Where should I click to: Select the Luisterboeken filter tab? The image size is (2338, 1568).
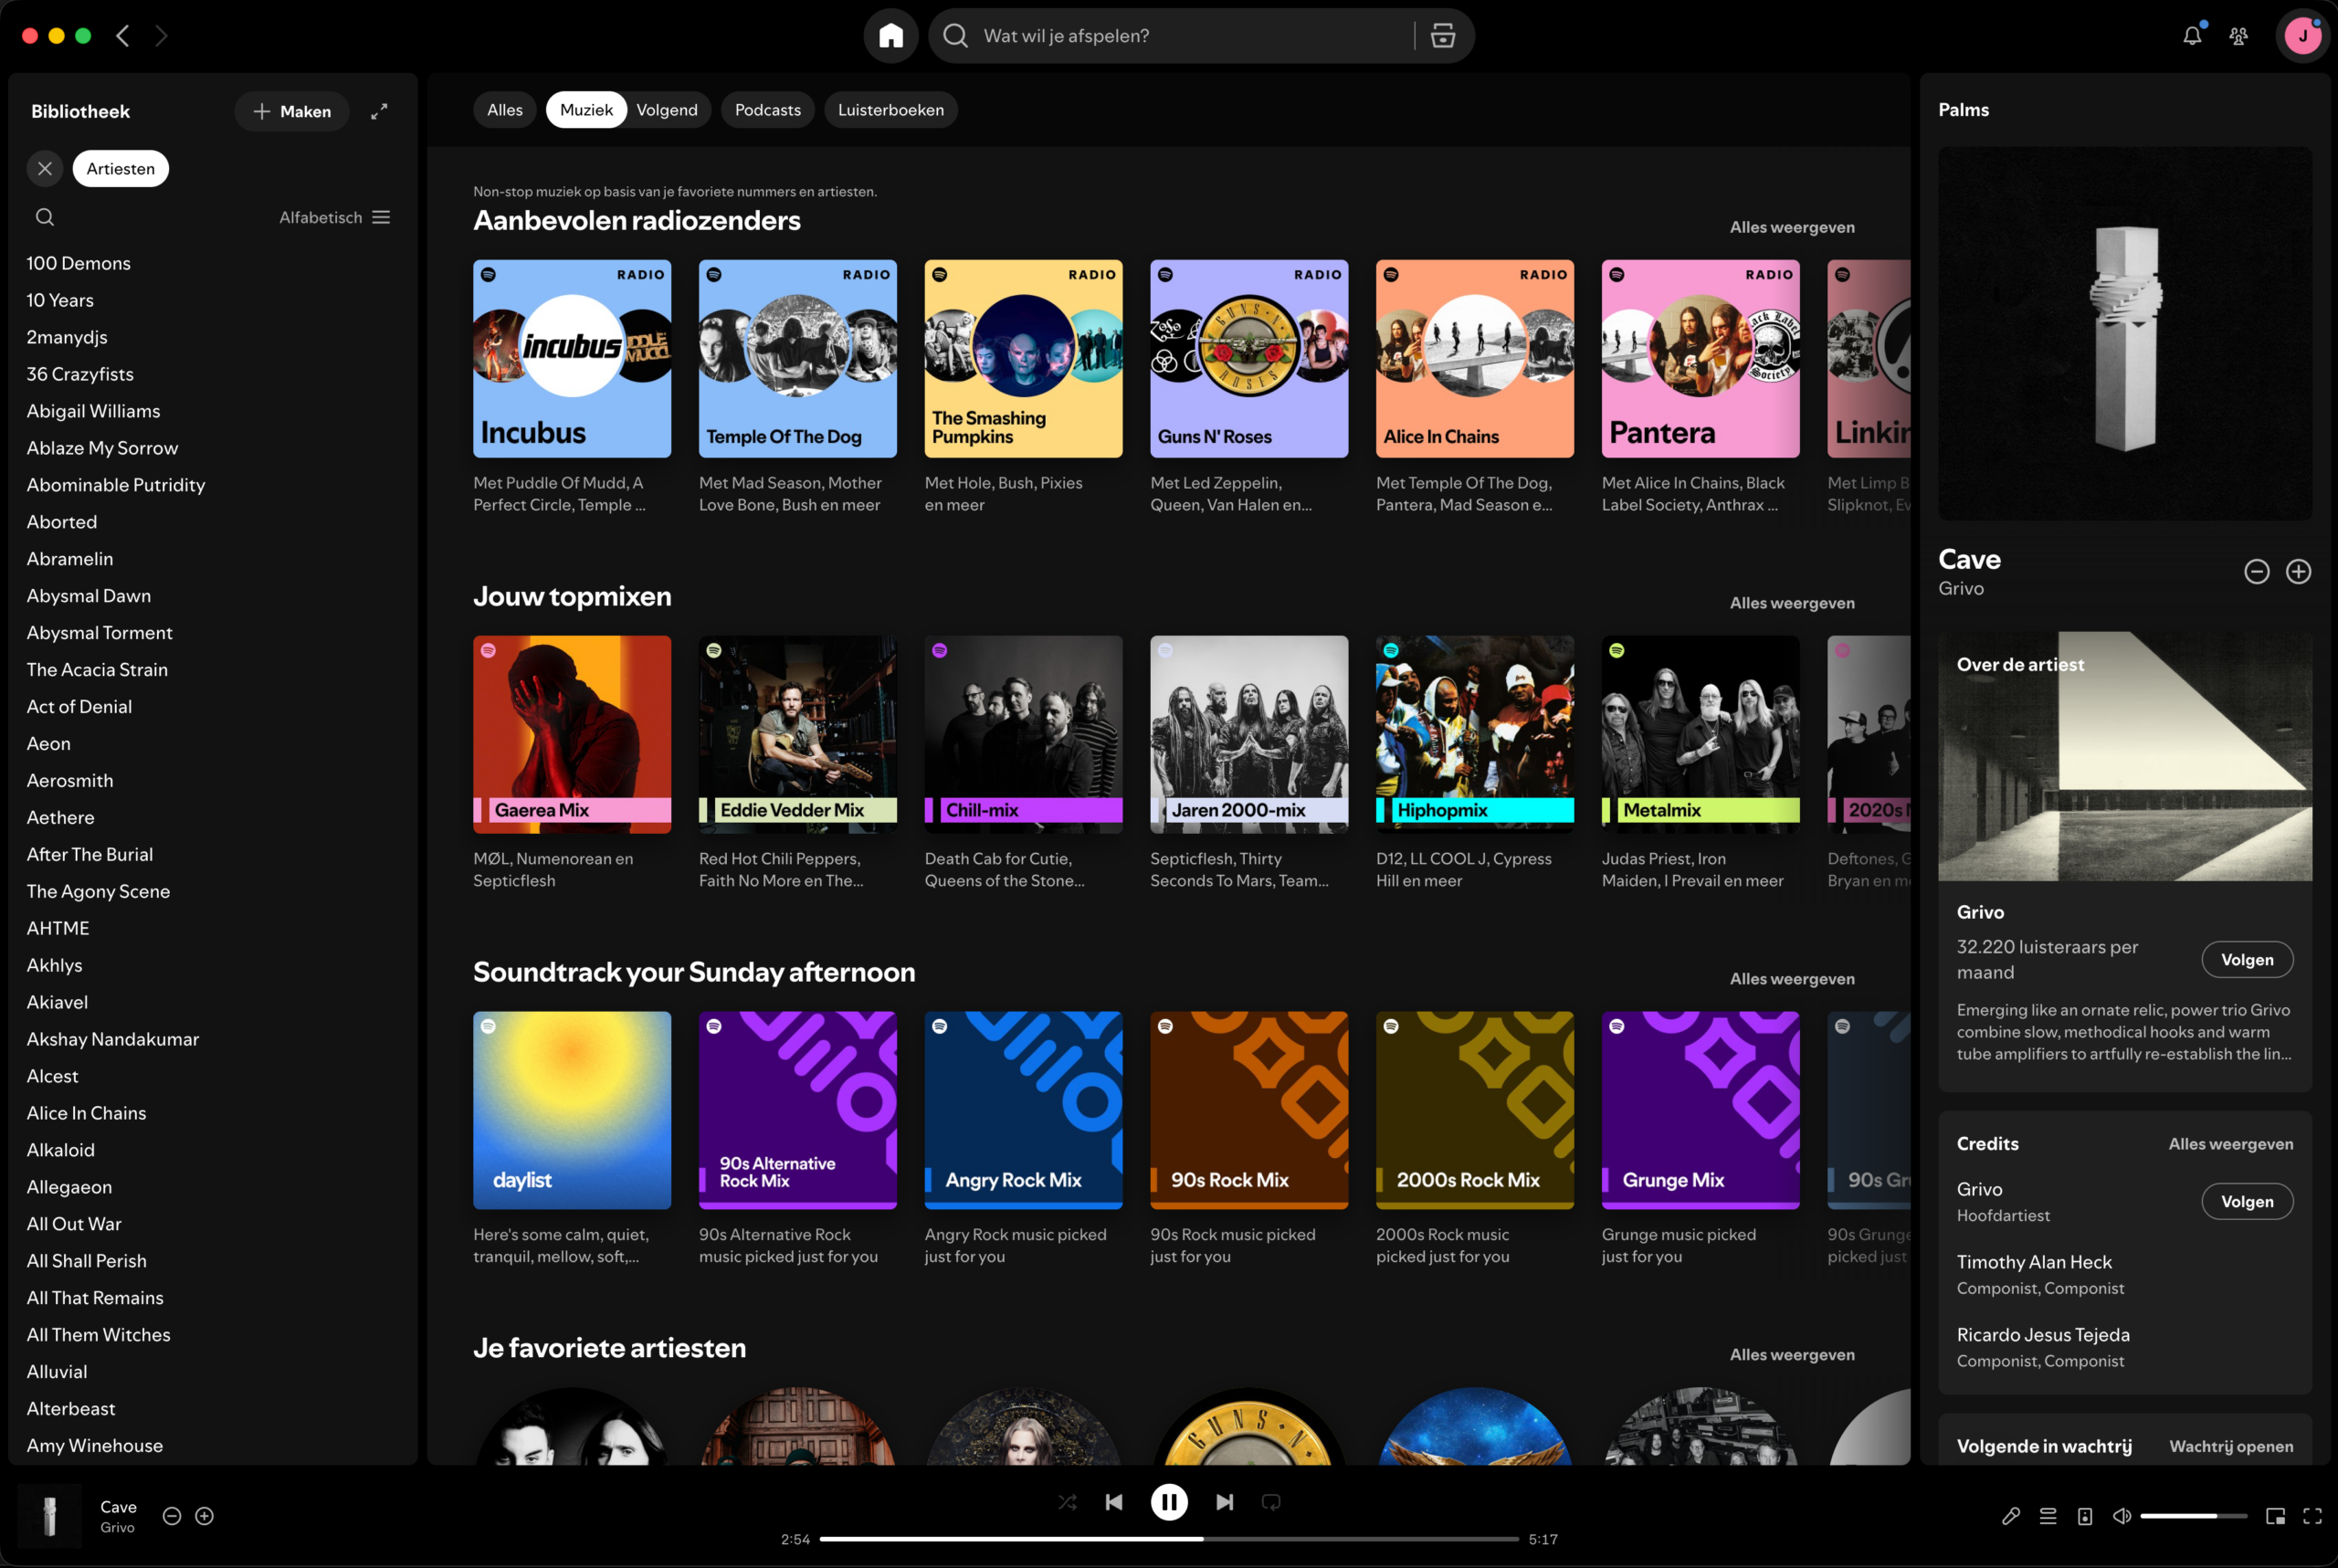coord(890,110)
